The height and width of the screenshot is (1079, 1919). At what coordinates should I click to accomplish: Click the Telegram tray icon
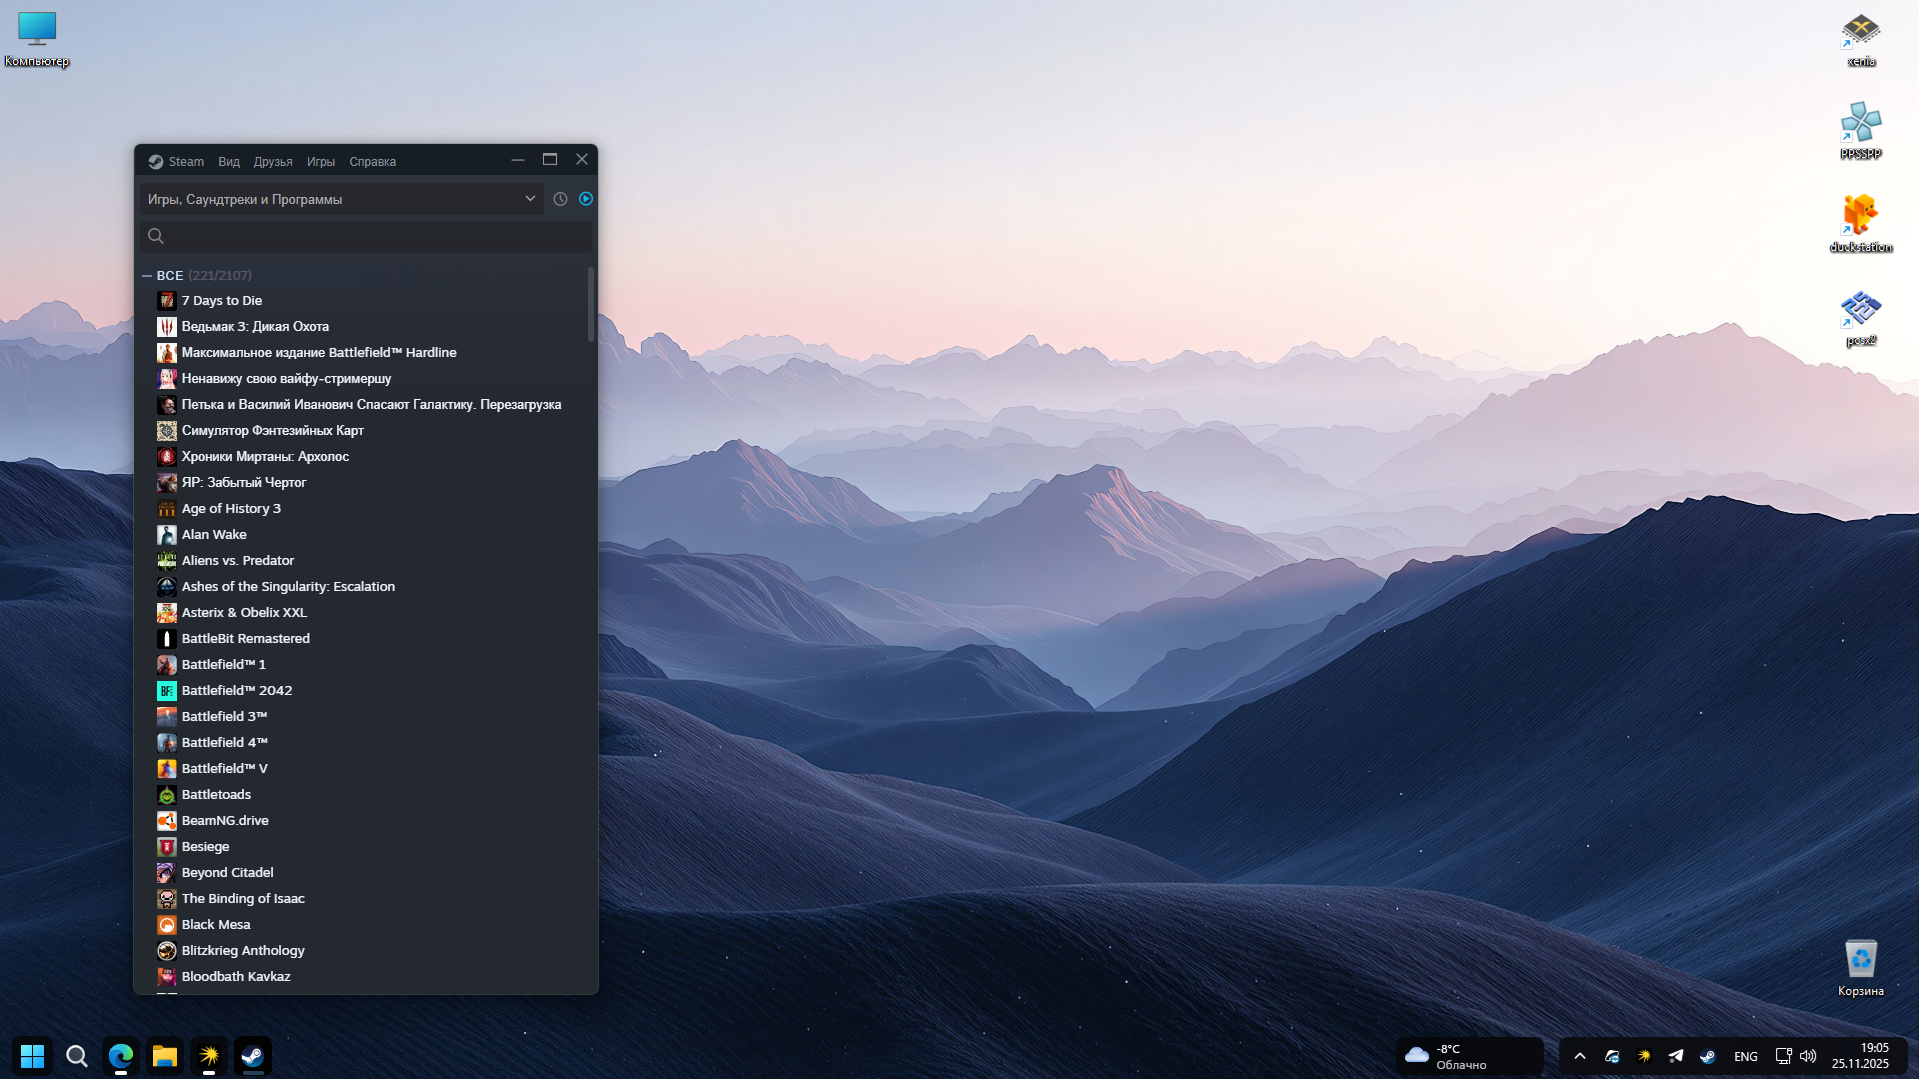click(x=1676, y=1056)
